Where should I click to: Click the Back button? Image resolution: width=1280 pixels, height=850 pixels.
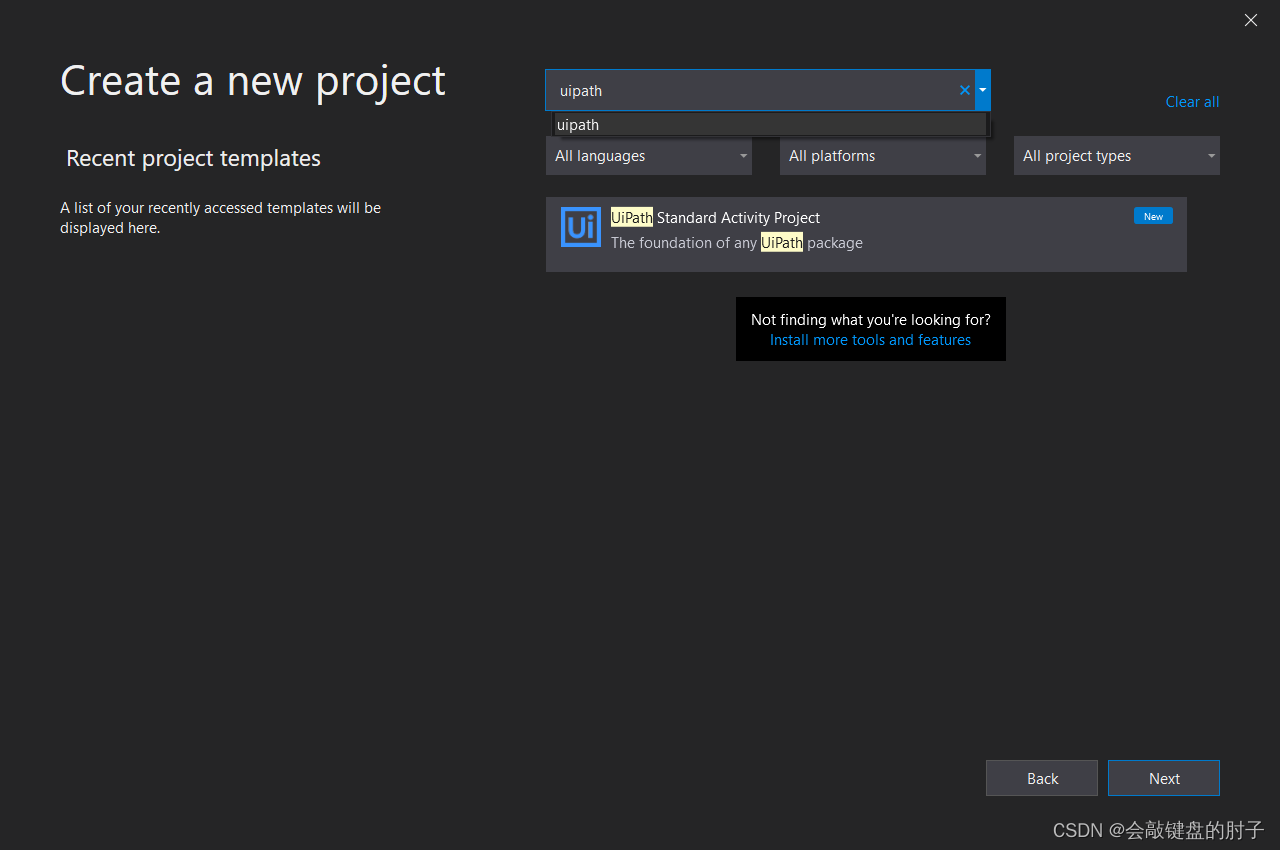(1042, 778)
